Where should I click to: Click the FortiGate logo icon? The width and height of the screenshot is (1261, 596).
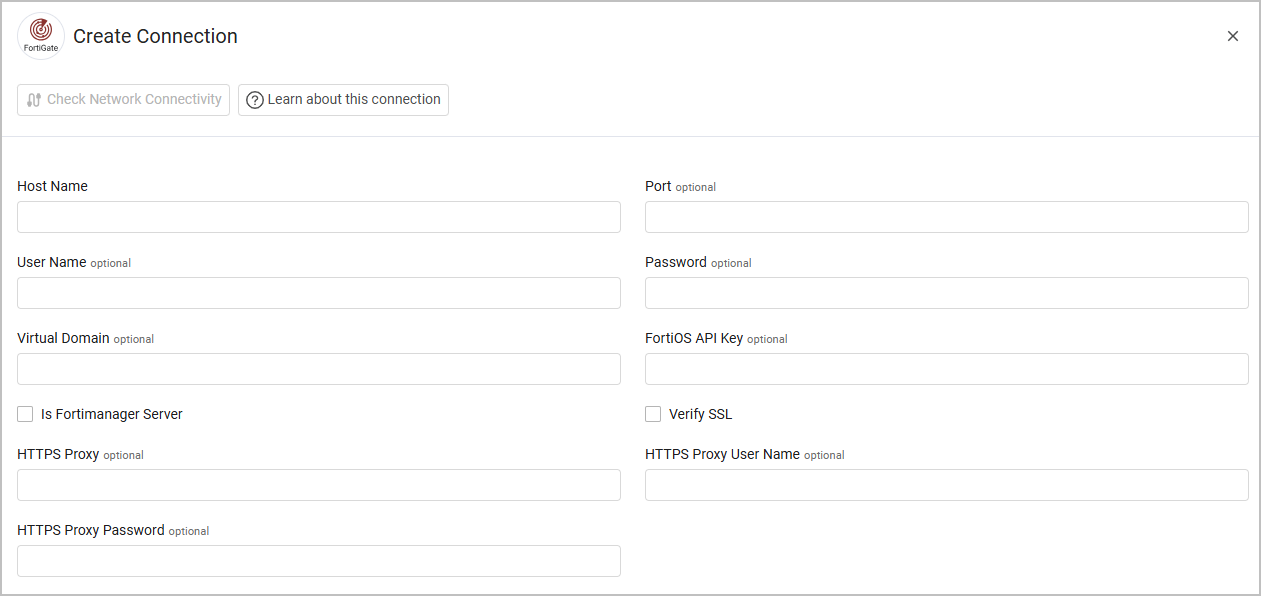pyautogui.click(x=41, y=36)
